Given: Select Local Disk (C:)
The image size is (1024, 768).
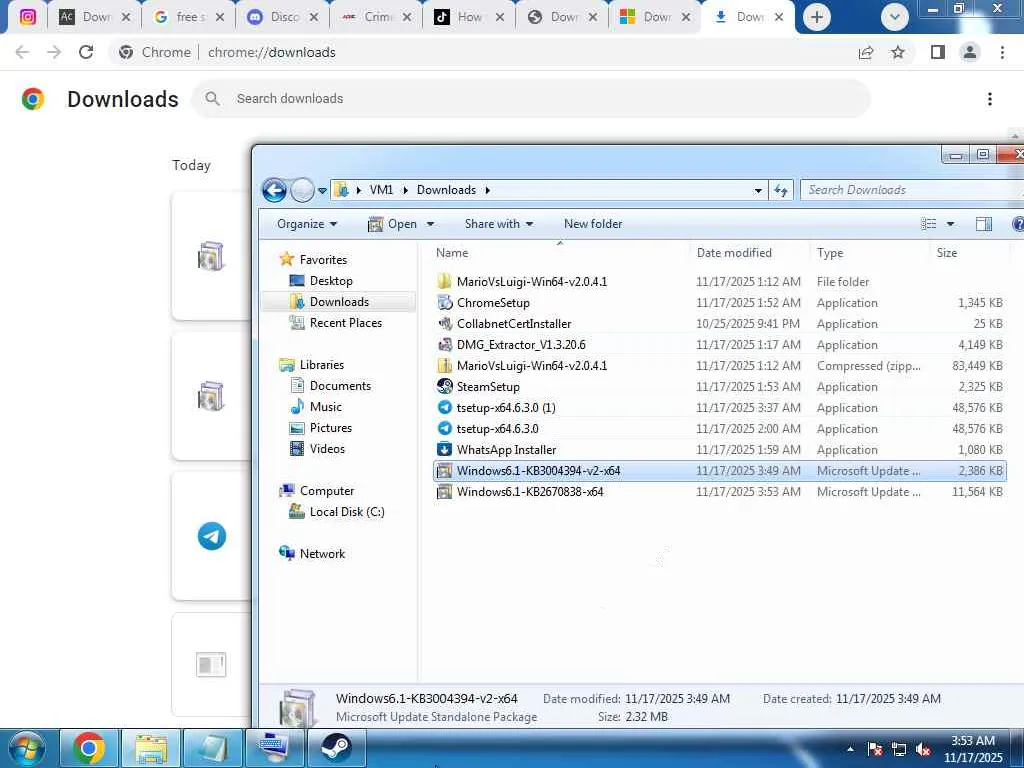Looking at the screenshot, I should click(x=347, y=512).
